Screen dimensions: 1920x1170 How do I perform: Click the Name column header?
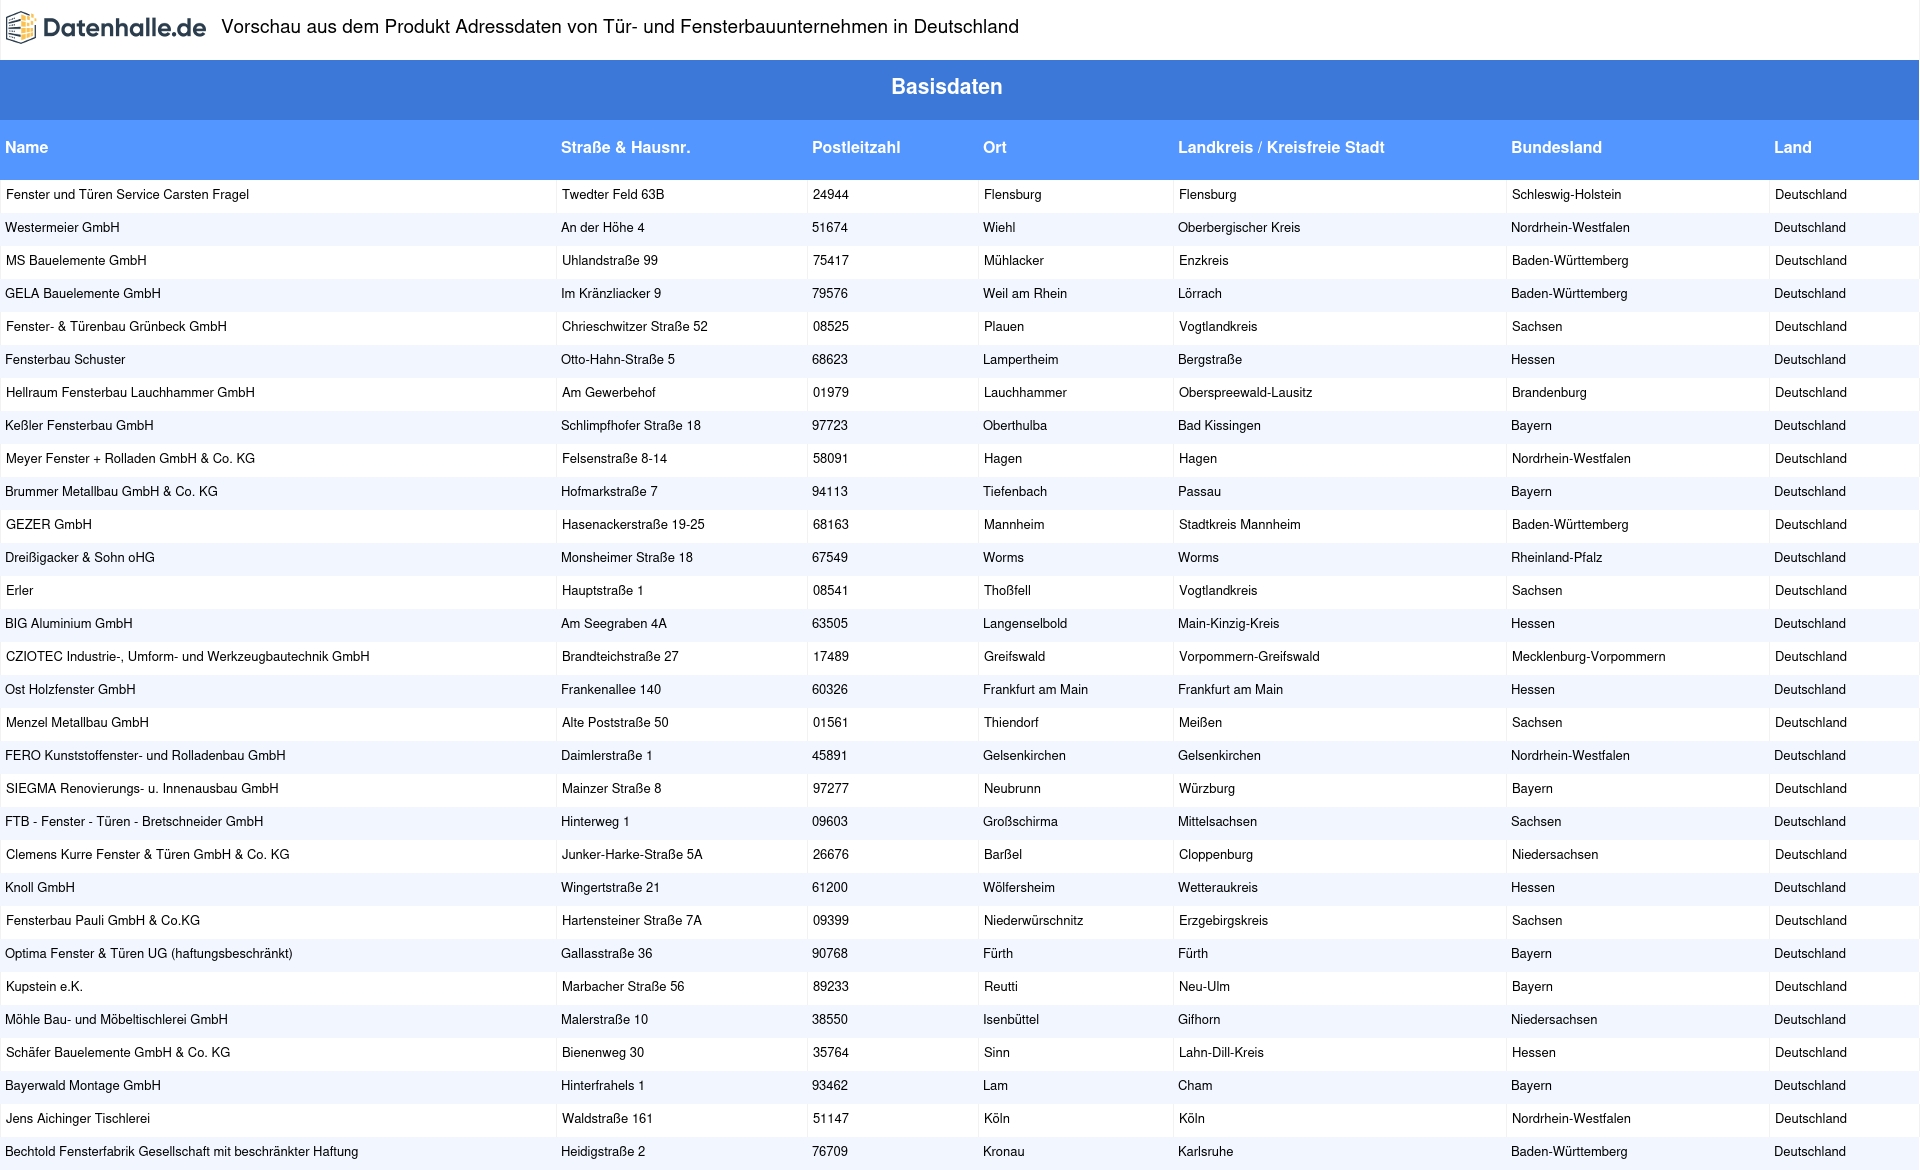point(27,147)
